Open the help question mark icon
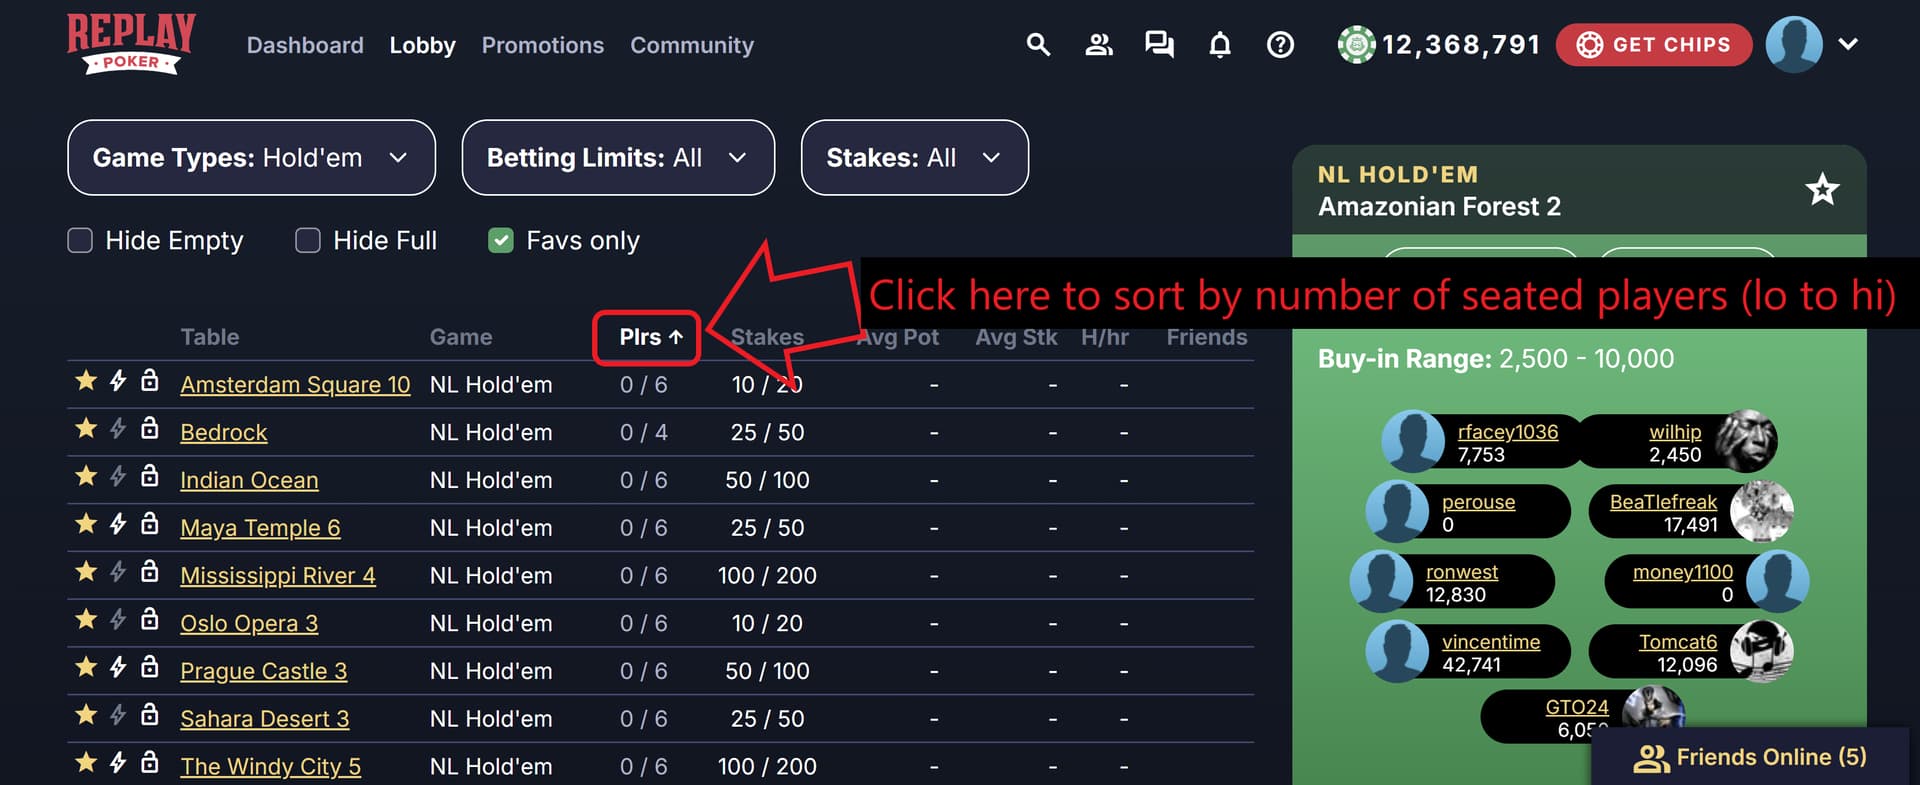 pyautogui.click(x=1280, y=45)
